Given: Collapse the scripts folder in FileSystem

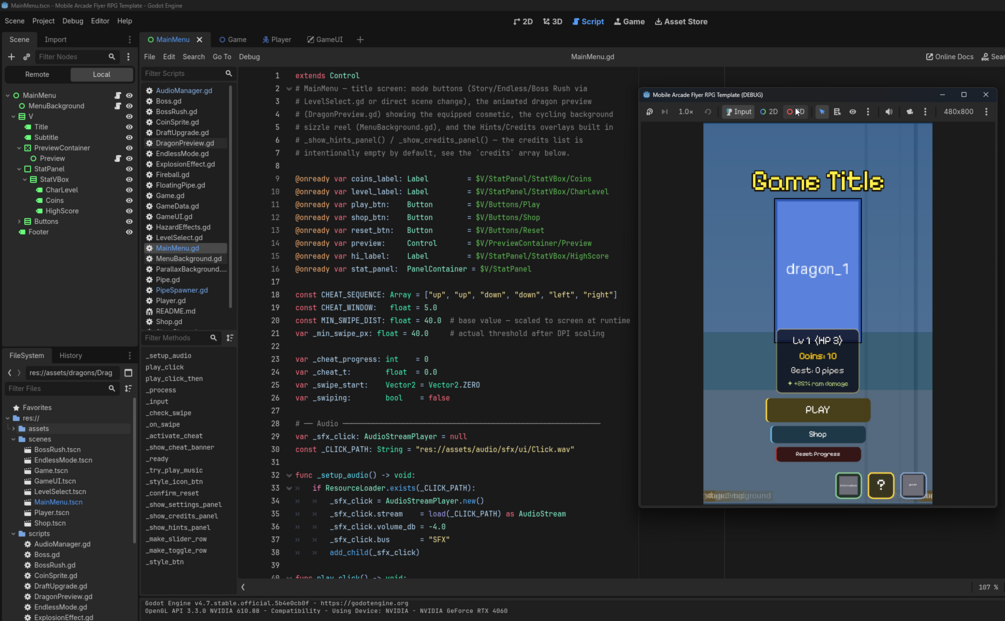Looking at the screenshot, I should coord(13,533).
